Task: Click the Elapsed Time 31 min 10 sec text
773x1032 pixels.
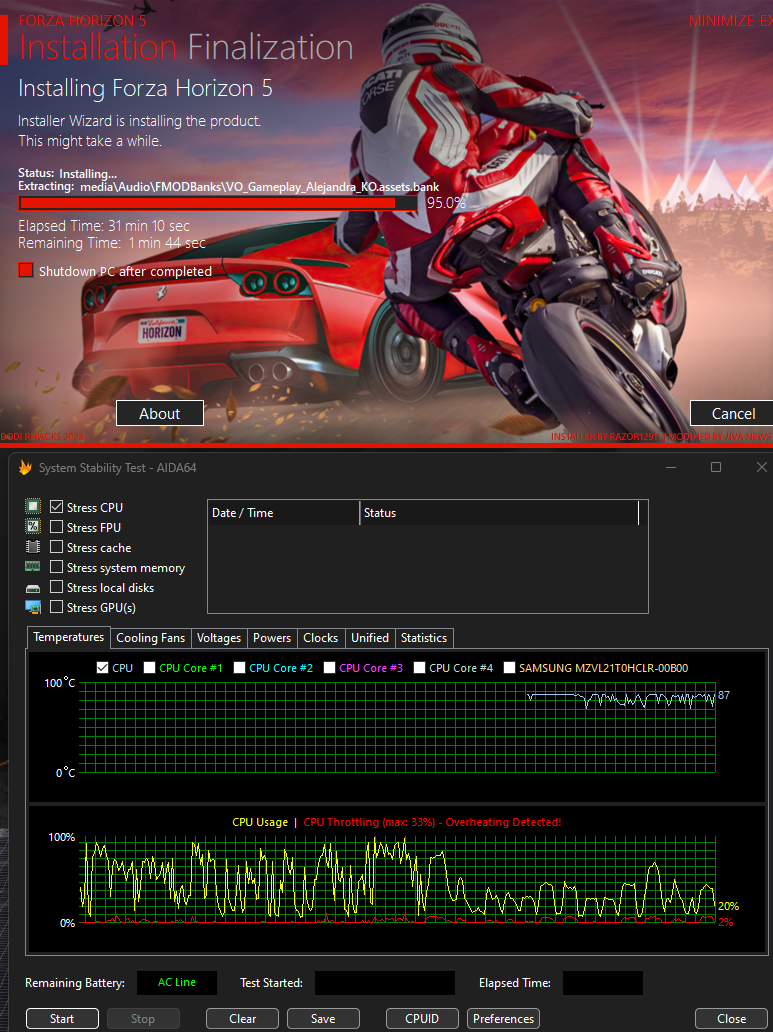Action: (x=104, y=226)
